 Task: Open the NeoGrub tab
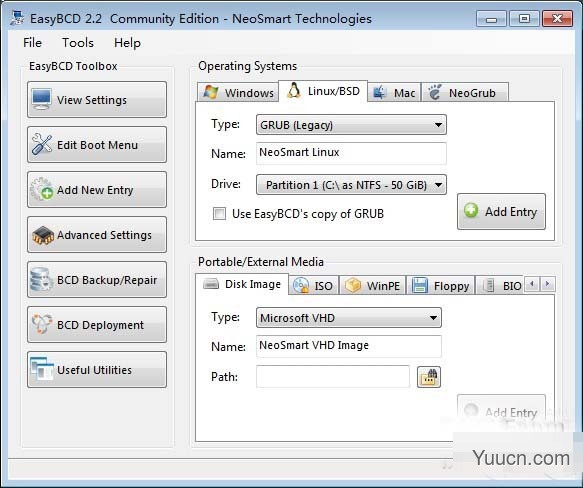click(x=465, y=92)
